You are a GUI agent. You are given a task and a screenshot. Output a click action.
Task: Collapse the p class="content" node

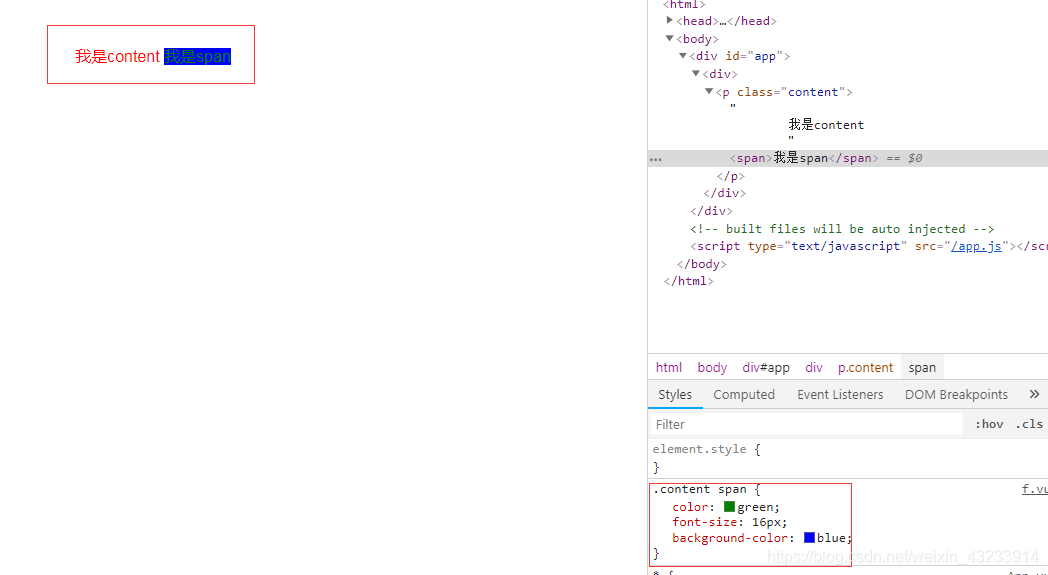point(709,92)
